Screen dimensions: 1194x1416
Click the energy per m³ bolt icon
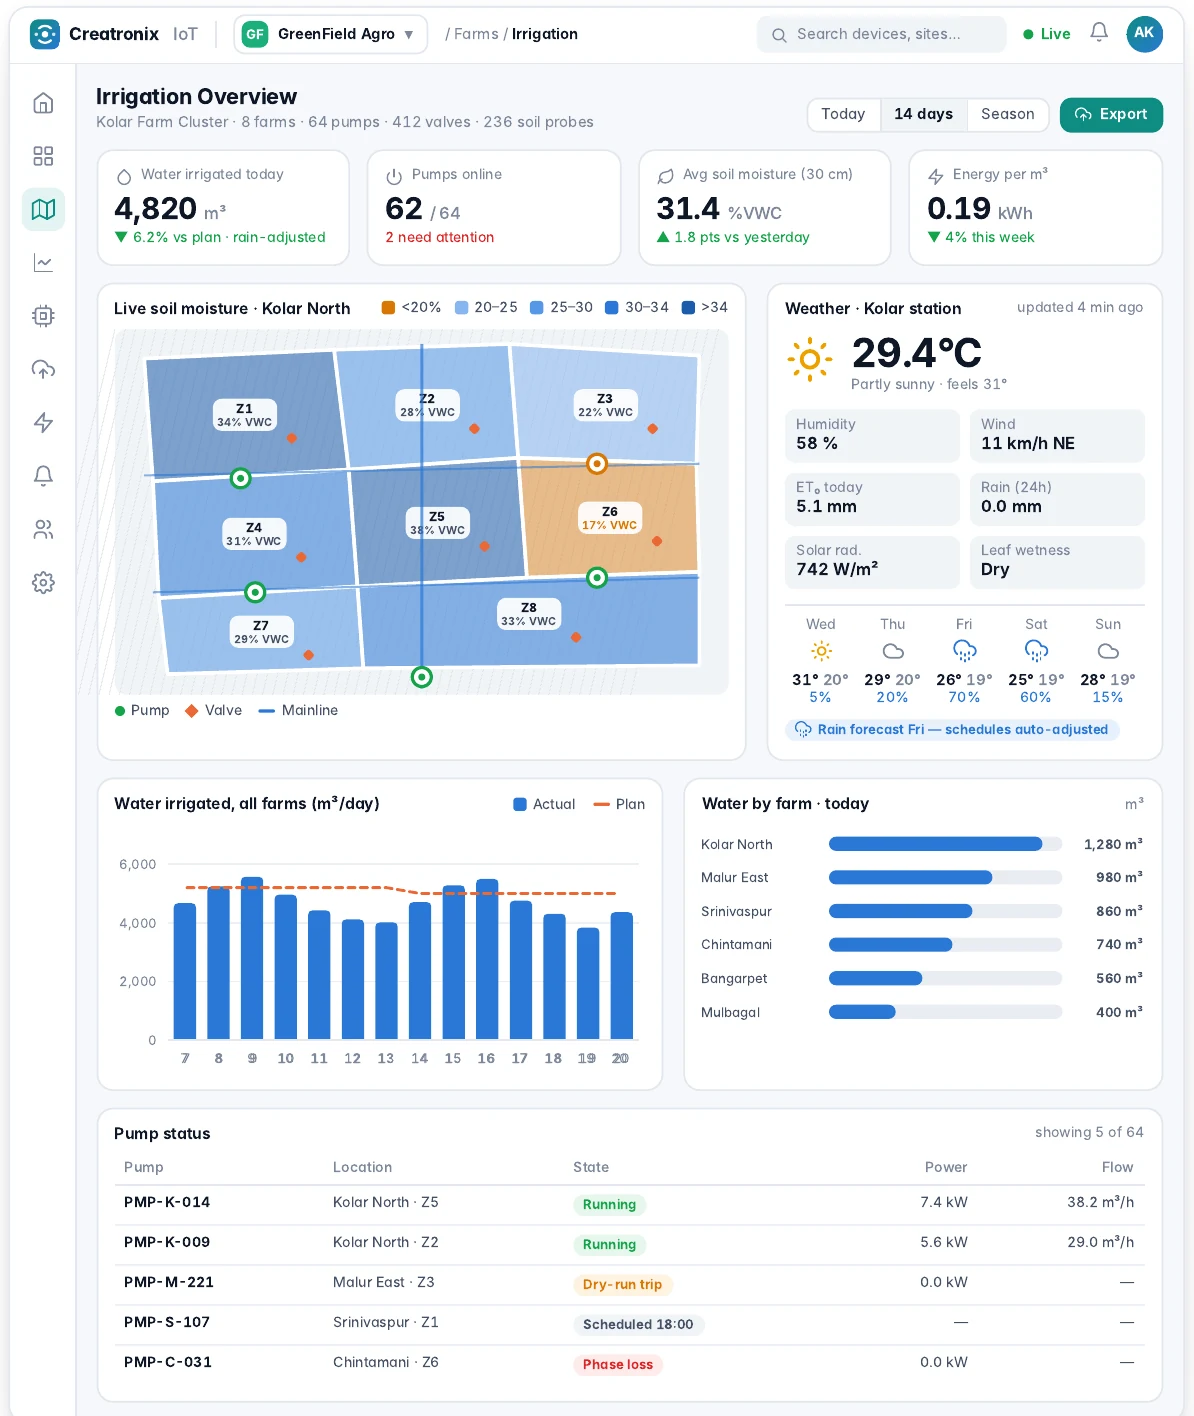pyautogui.click(x=936, y=177)
